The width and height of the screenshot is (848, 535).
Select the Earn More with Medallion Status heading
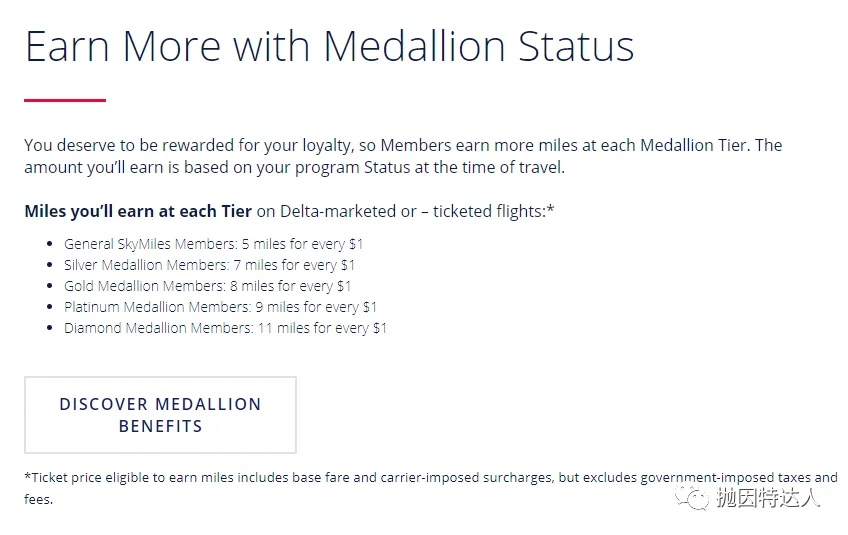[329, 47]
